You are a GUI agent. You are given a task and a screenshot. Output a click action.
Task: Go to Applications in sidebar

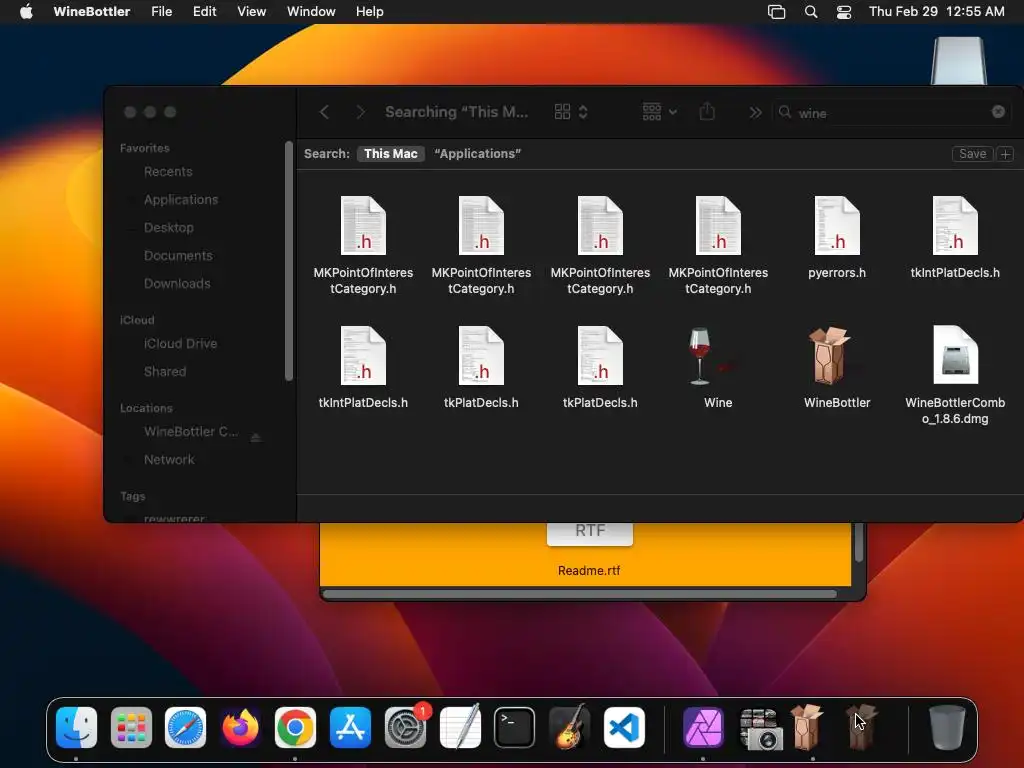(181, 200)
